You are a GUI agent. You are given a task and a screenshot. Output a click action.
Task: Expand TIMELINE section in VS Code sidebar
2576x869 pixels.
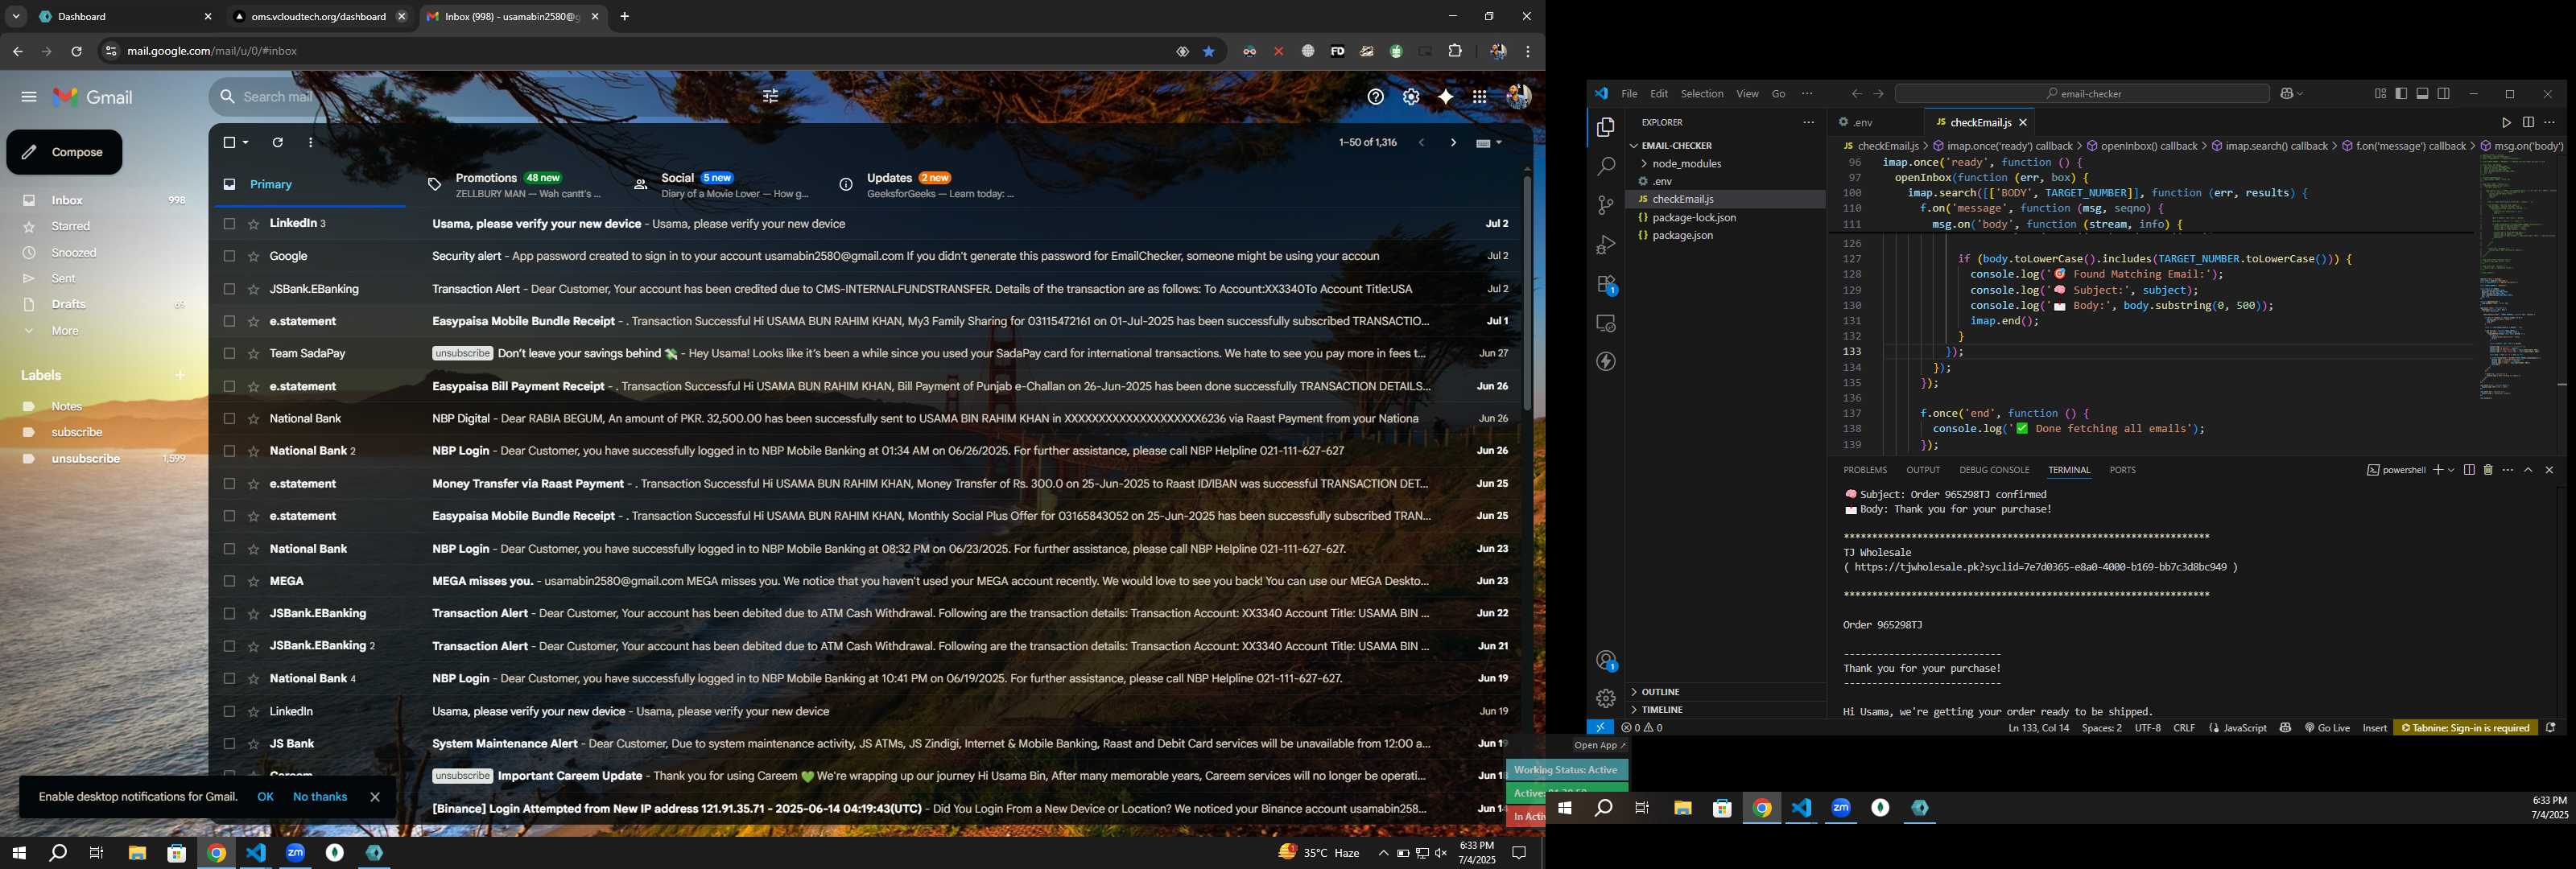(x=1726, y=710)
